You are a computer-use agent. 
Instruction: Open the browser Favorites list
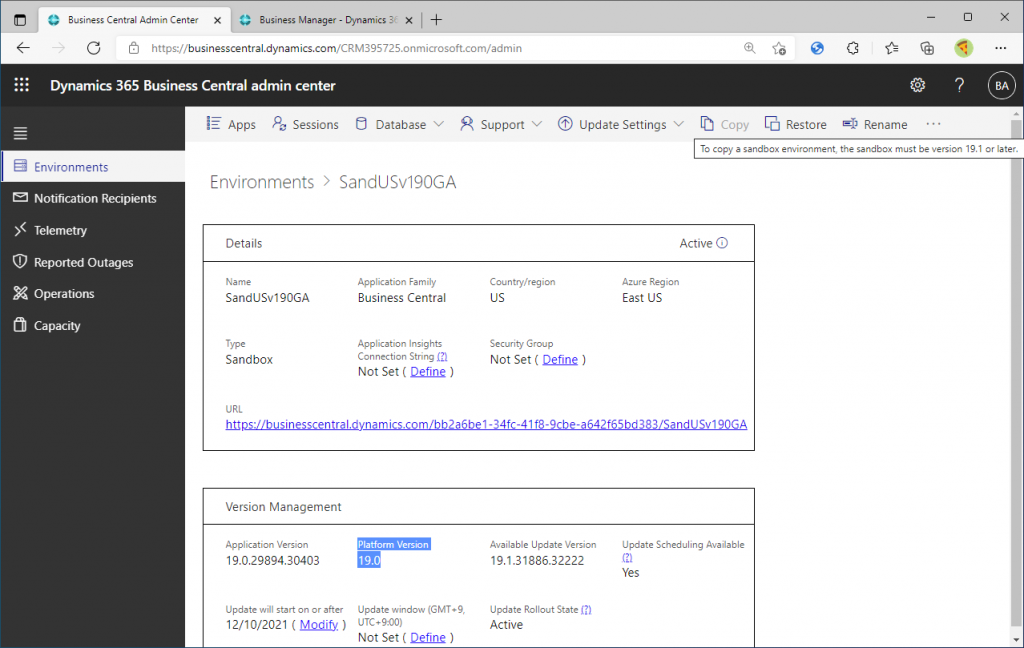pos(891,48)
